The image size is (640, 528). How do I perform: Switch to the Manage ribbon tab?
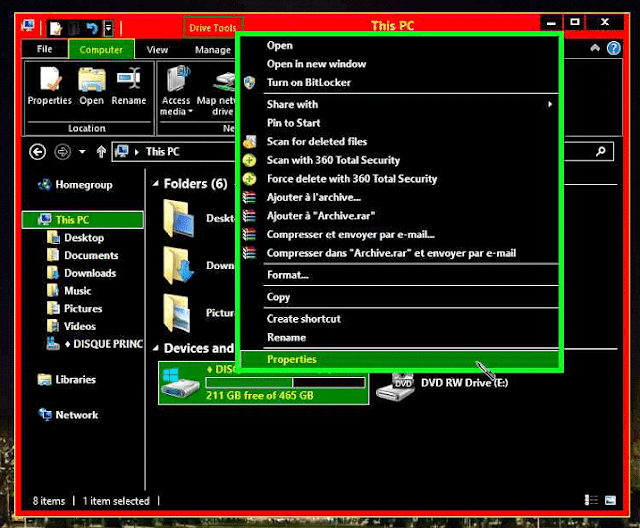click(x=213, y=50)
